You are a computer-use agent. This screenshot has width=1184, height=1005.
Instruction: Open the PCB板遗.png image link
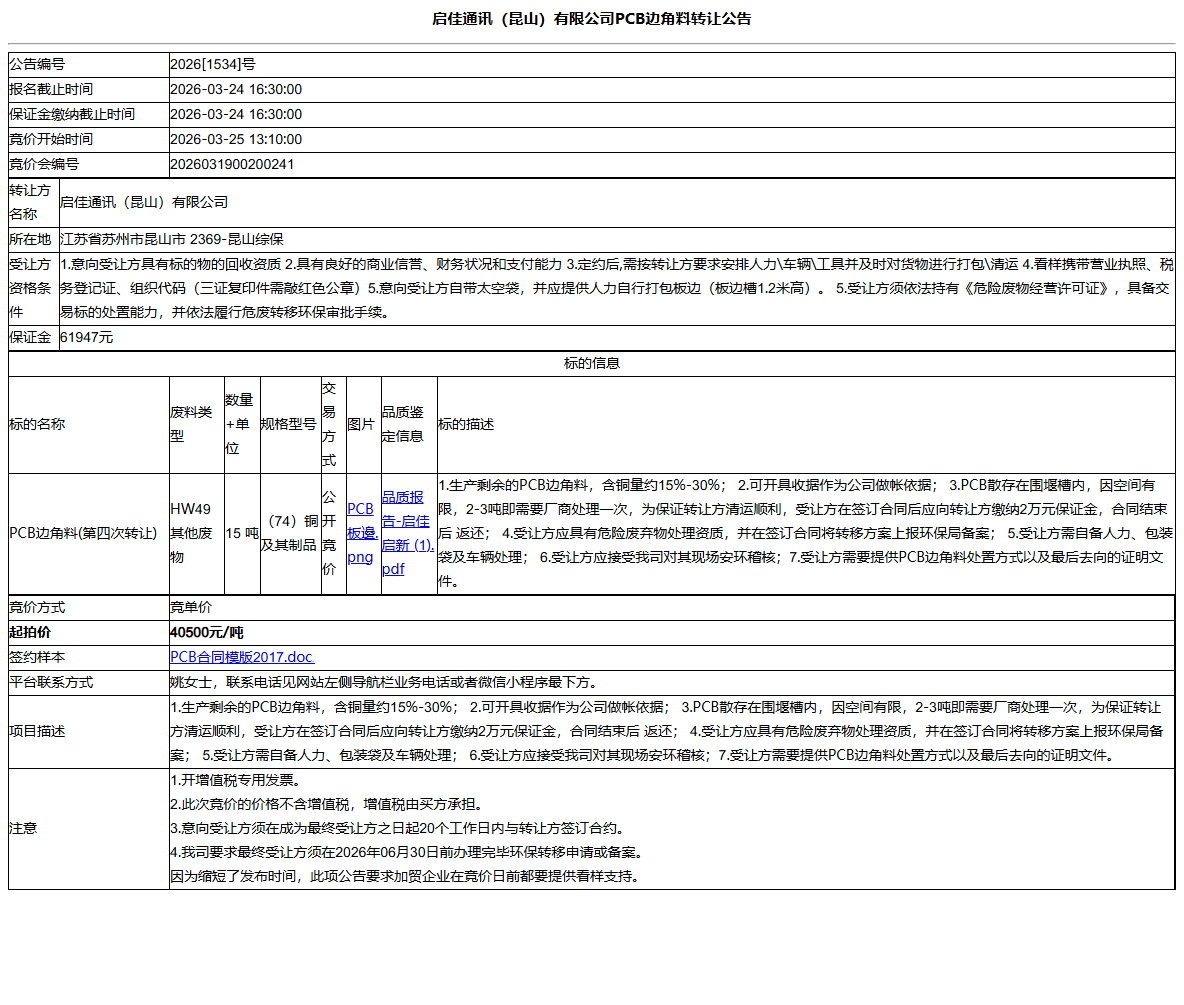(360, 530)
